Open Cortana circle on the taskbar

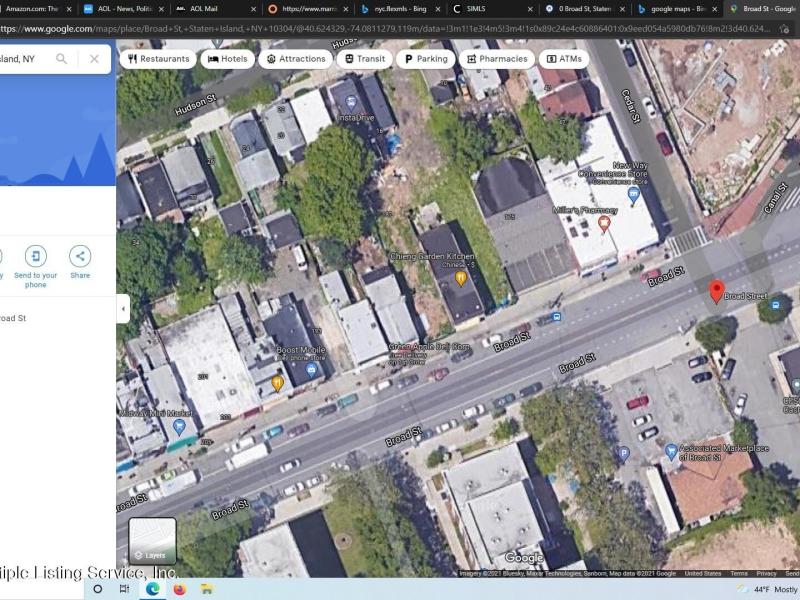click(x=97, y=589)
